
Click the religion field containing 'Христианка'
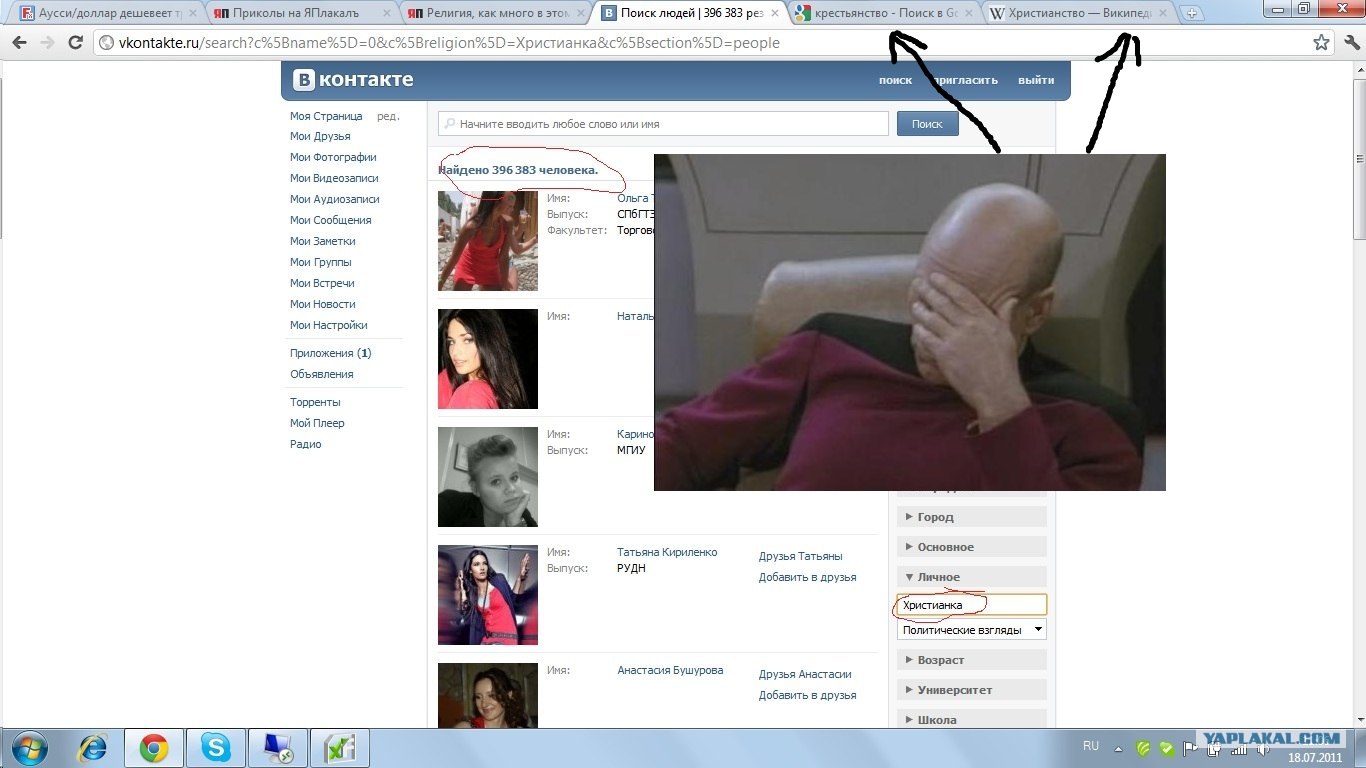pos(971,605)
